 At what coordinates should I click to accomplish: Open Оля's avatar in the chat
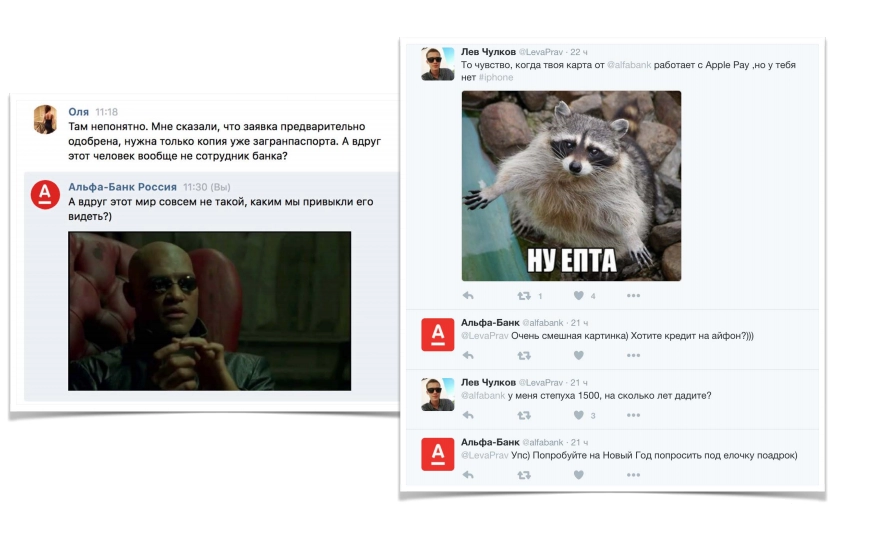point(45,119)
